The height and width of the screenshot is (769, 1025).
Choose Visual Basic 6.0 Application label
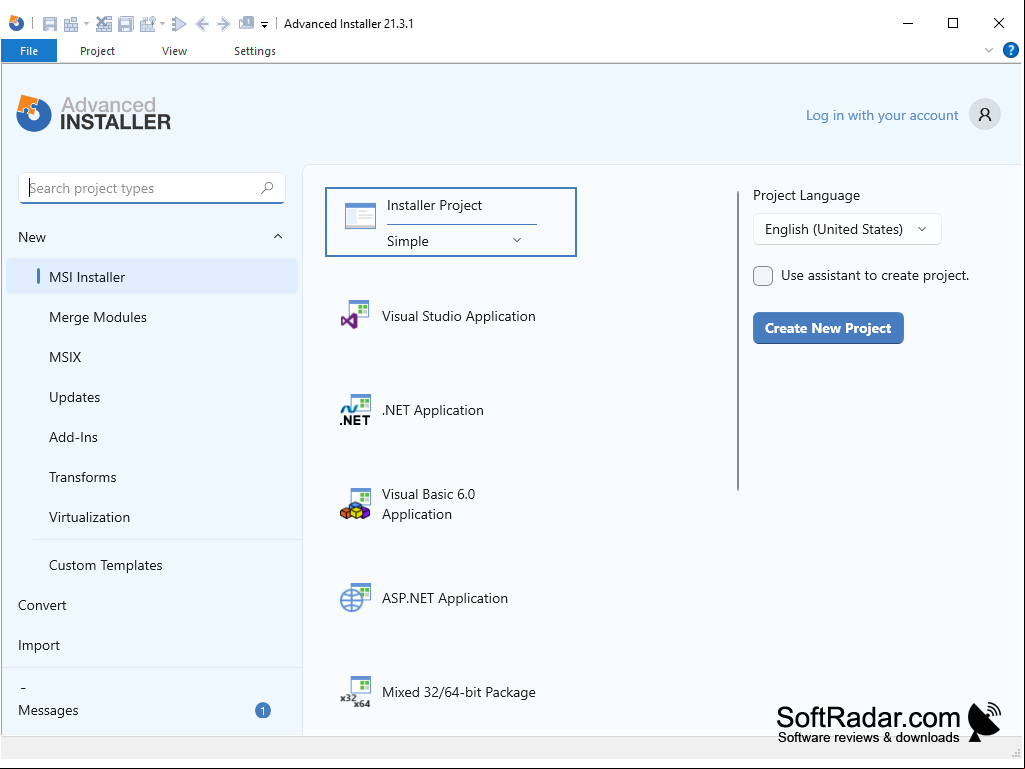[428, 504]
